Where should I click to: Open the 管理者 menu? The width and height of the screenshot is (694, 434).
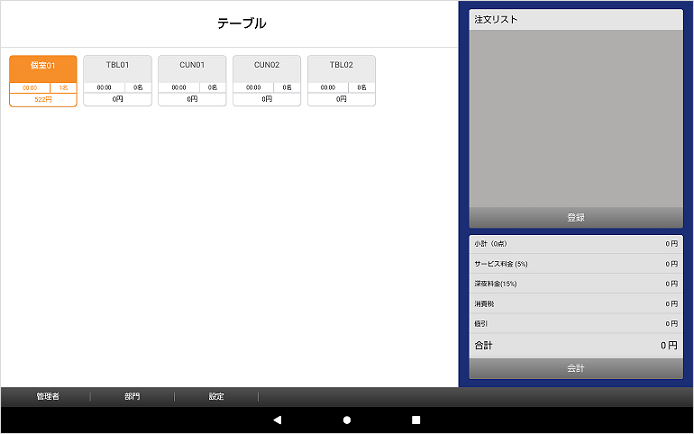[x=48, y=397]
